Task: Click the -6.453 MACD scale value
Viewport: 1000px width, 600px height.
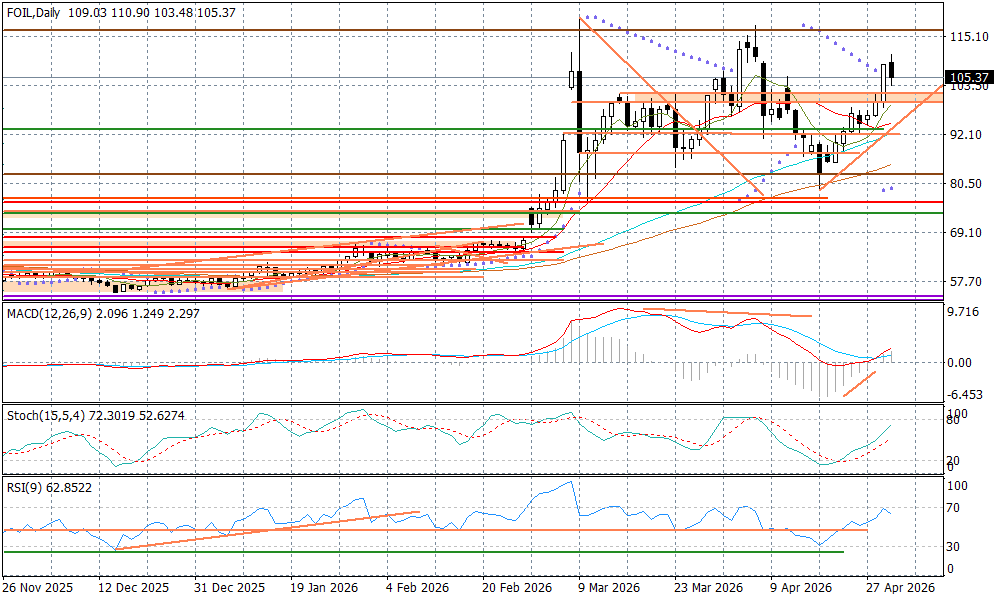Action: click(966, 395)
